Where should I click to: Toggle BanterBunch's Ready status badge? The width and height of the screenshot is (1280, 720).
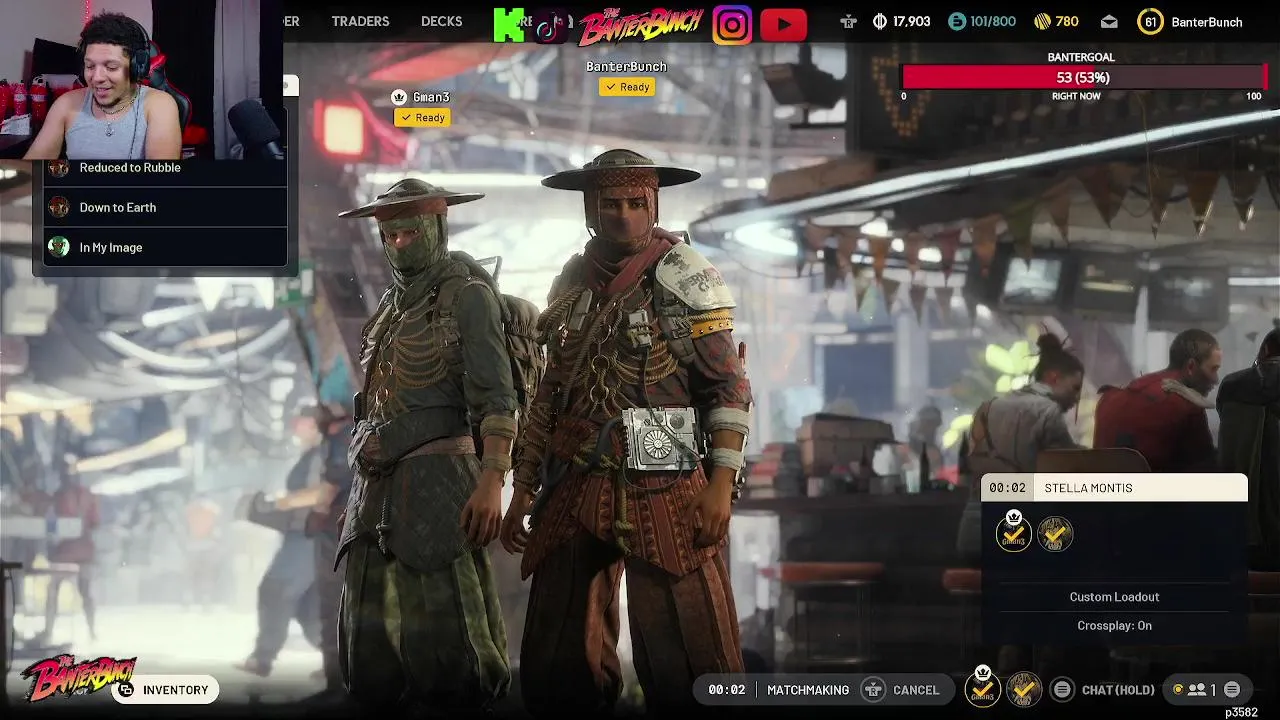click(627, 87)
